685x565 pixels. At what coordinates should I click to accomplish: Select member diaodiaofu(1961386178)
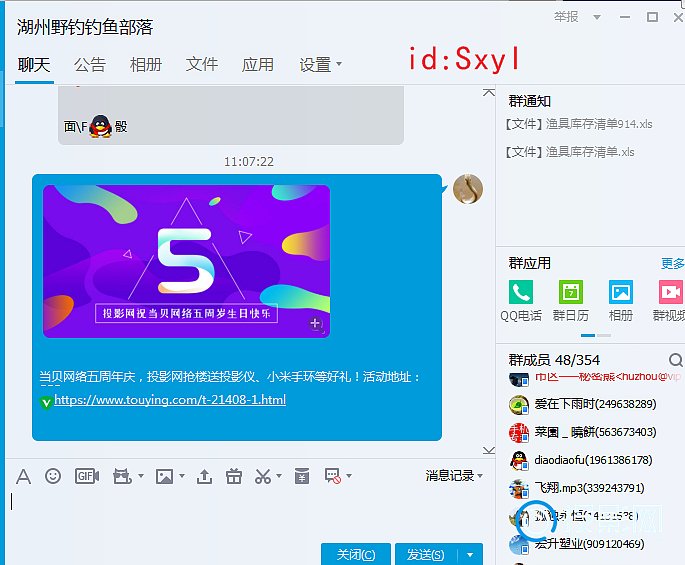[593, 460]
